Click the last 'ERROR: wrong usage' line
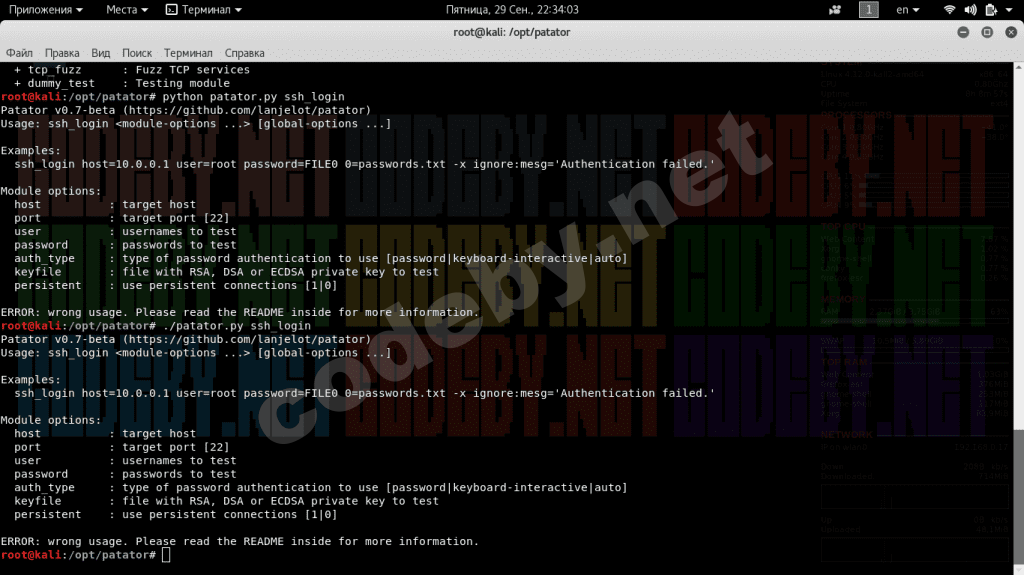The image size is (1024, 575). [240, 541]
